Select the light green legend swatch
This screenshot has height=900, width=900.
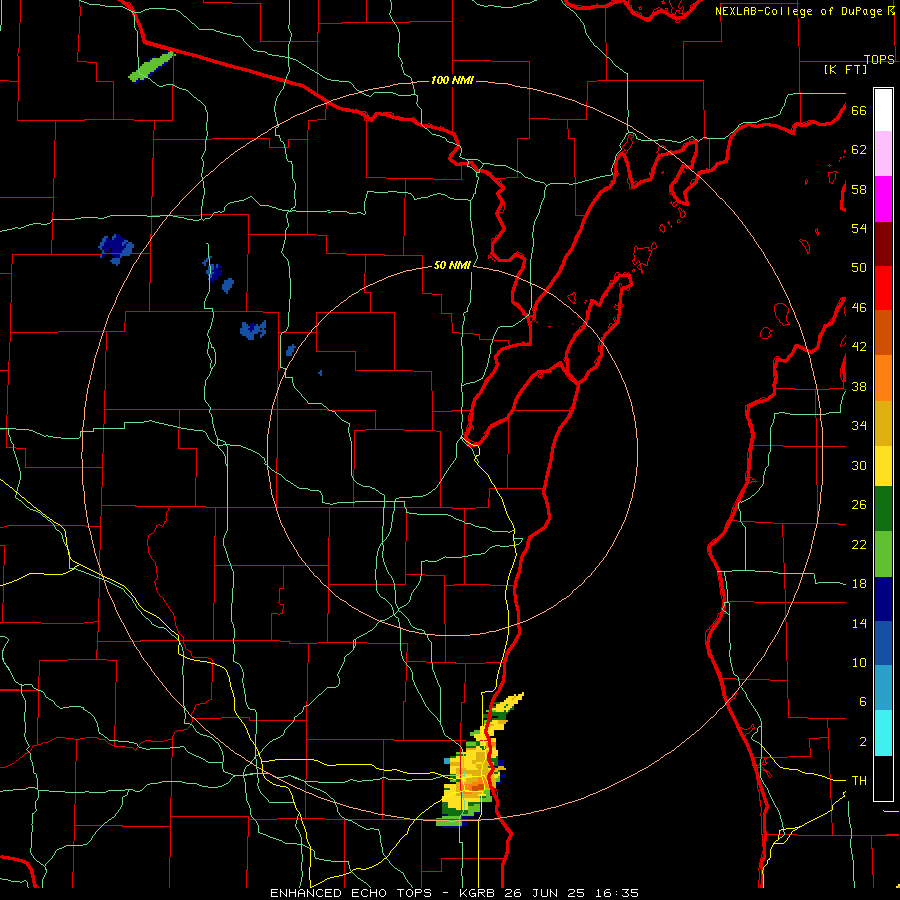pos(883,554)
